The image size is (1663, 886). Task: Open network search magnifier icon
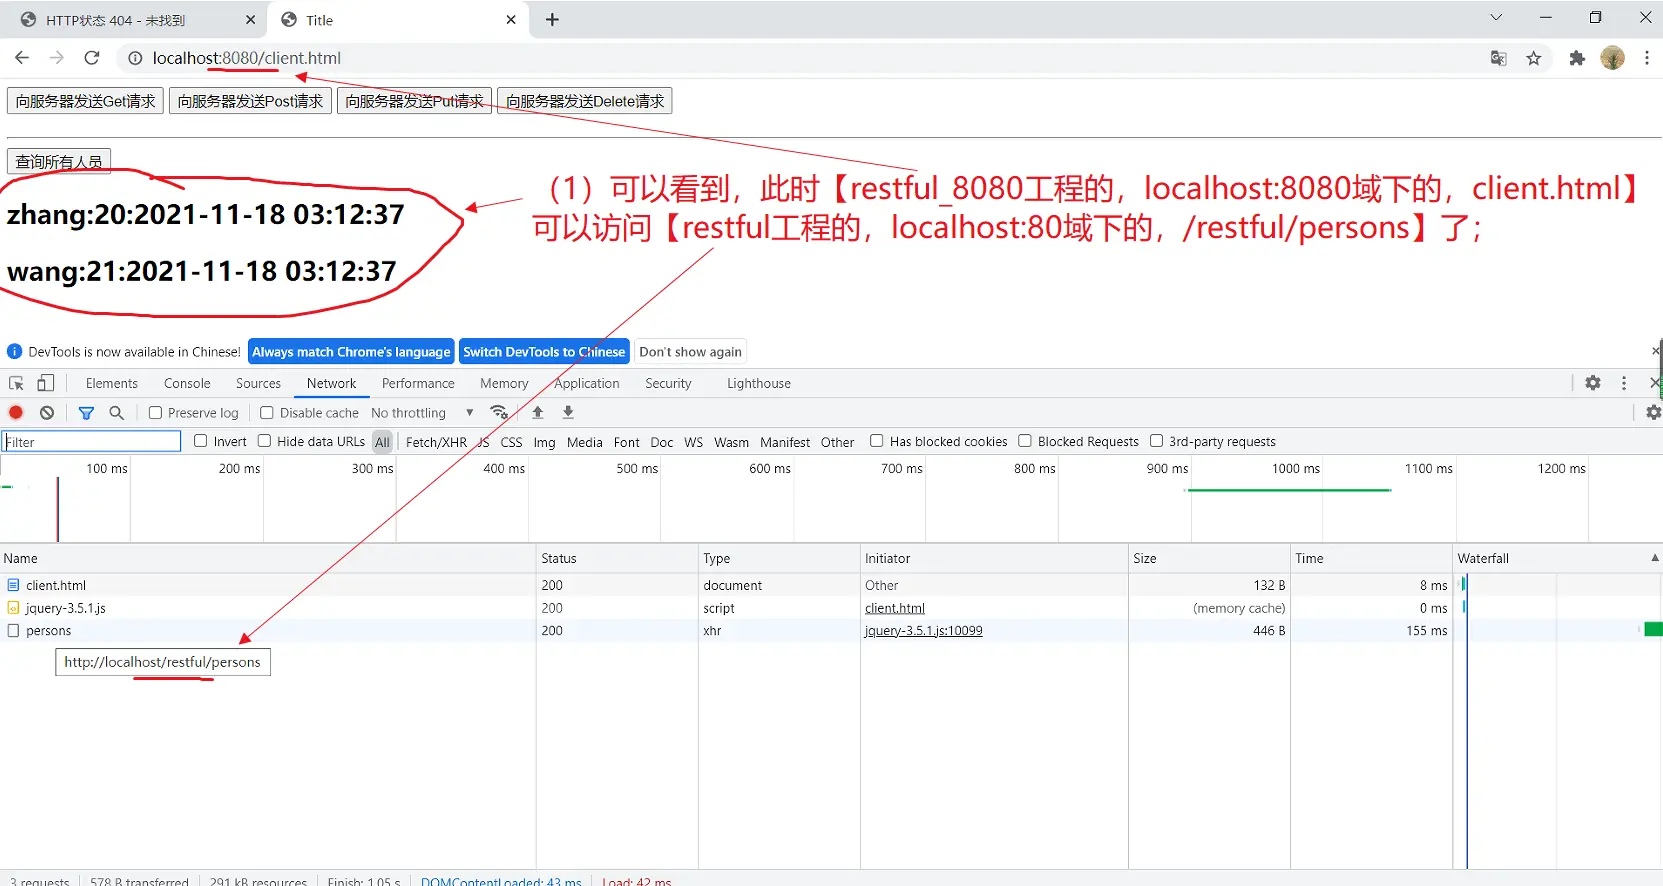point(116,412)
